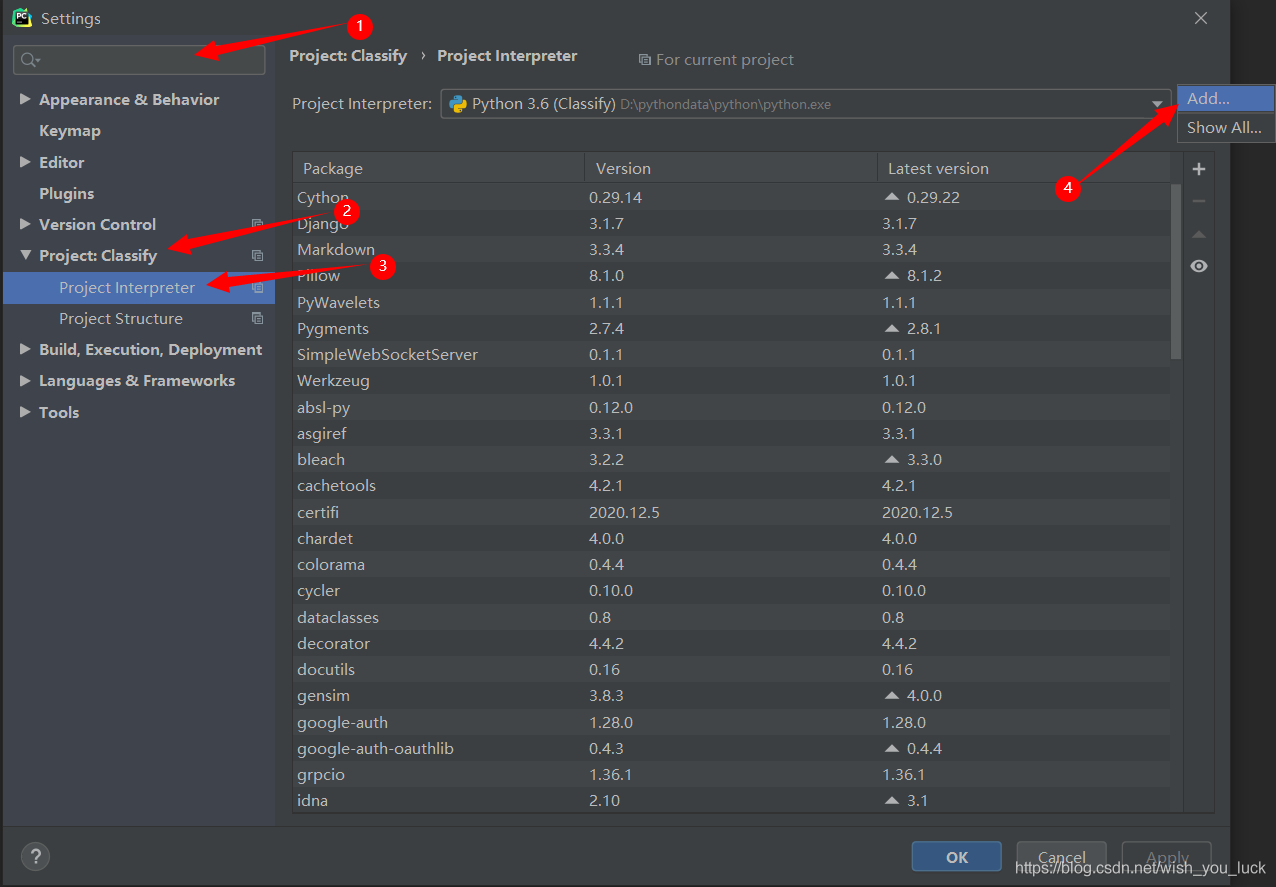Select Add... from interpreter menu
Screen dimensions: 1276x887
[1226, 99]
